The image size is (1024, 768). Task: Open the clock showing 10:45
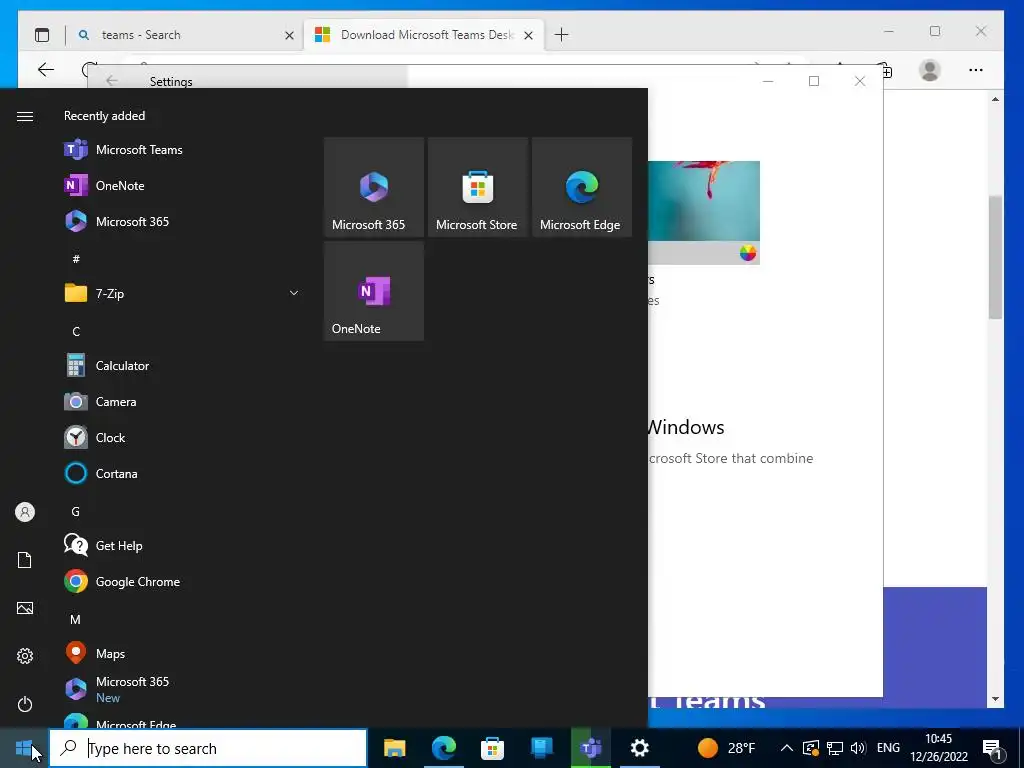tap(939, 748)
